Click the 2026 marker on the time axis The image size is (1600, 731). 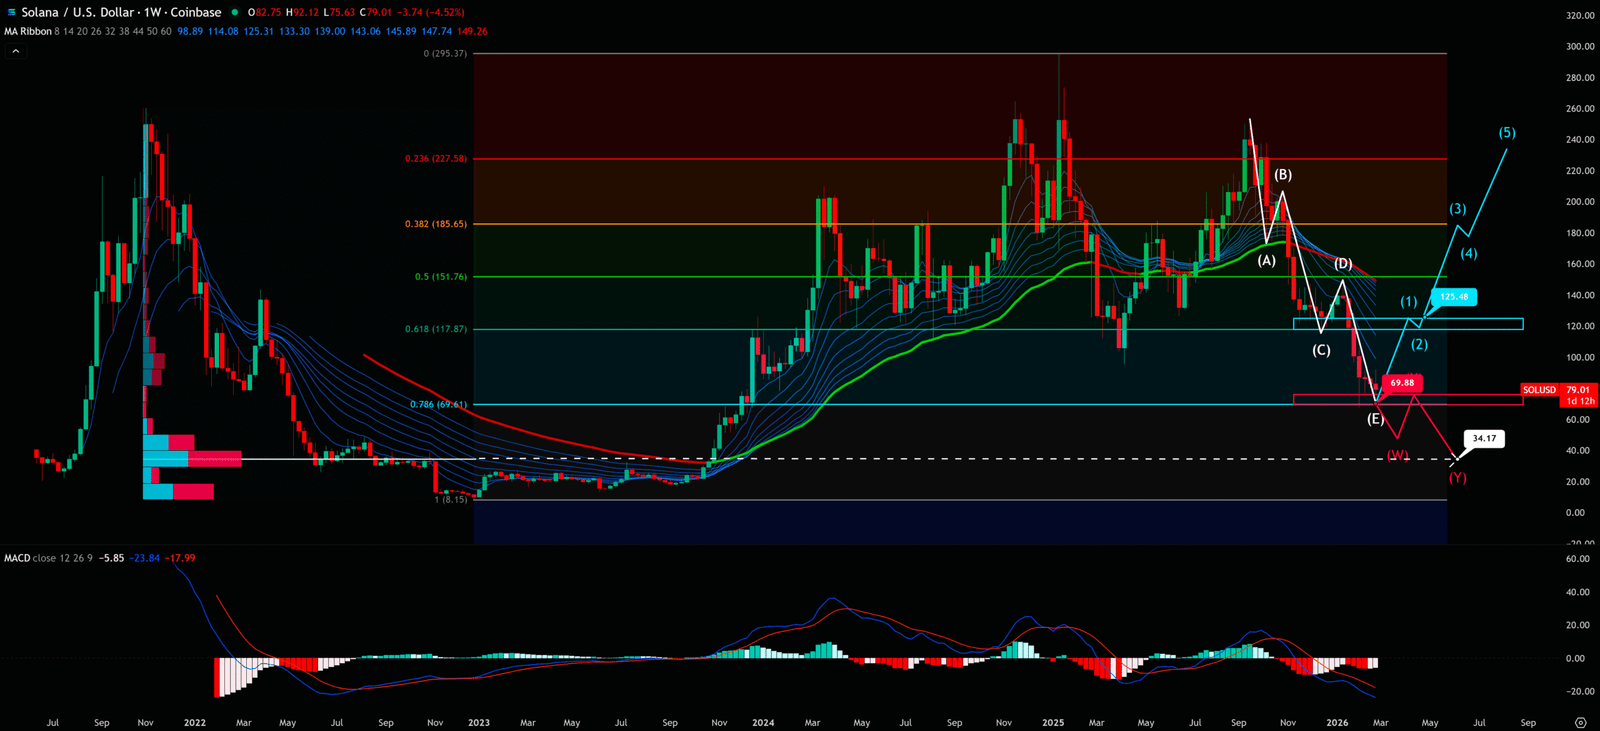(x=1337, y=722)
